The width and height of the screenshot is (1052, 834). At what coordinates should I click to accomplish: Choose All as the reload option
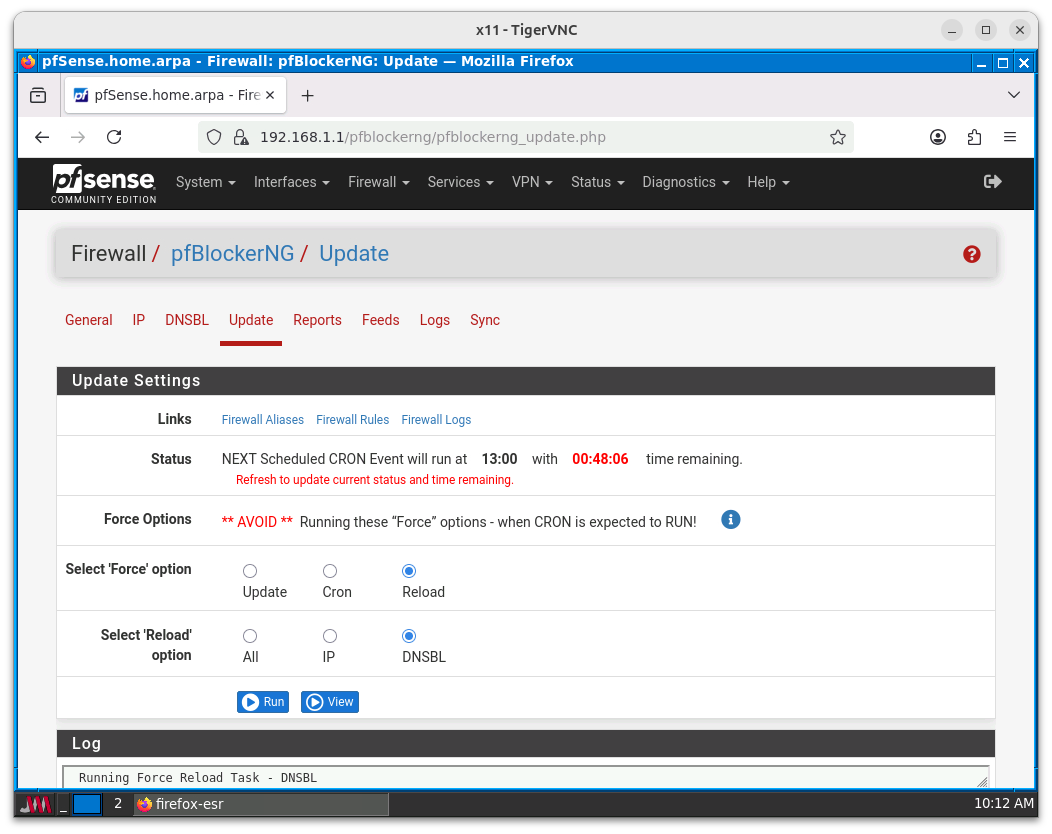250,636
